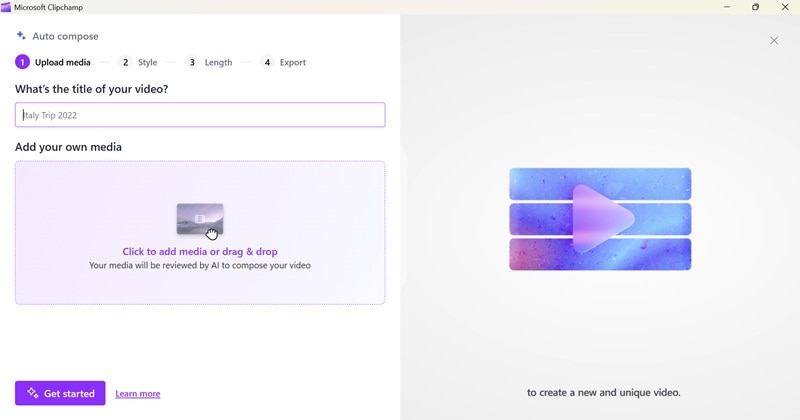Click 'Your media will be reviewed by AI' text

[x=200, y=265]
